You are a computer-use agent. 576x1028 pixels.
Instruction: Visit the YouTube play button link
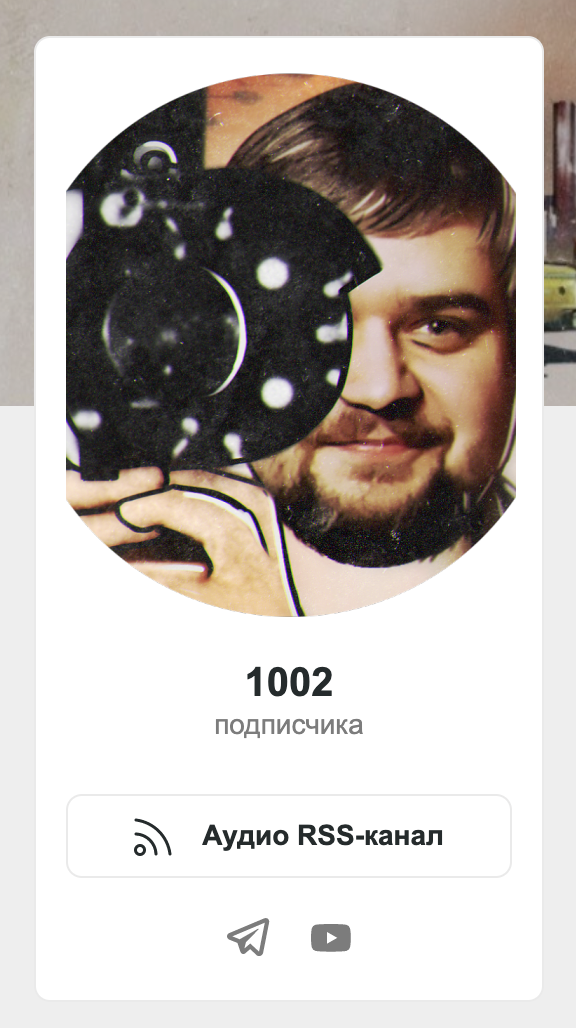330,938
